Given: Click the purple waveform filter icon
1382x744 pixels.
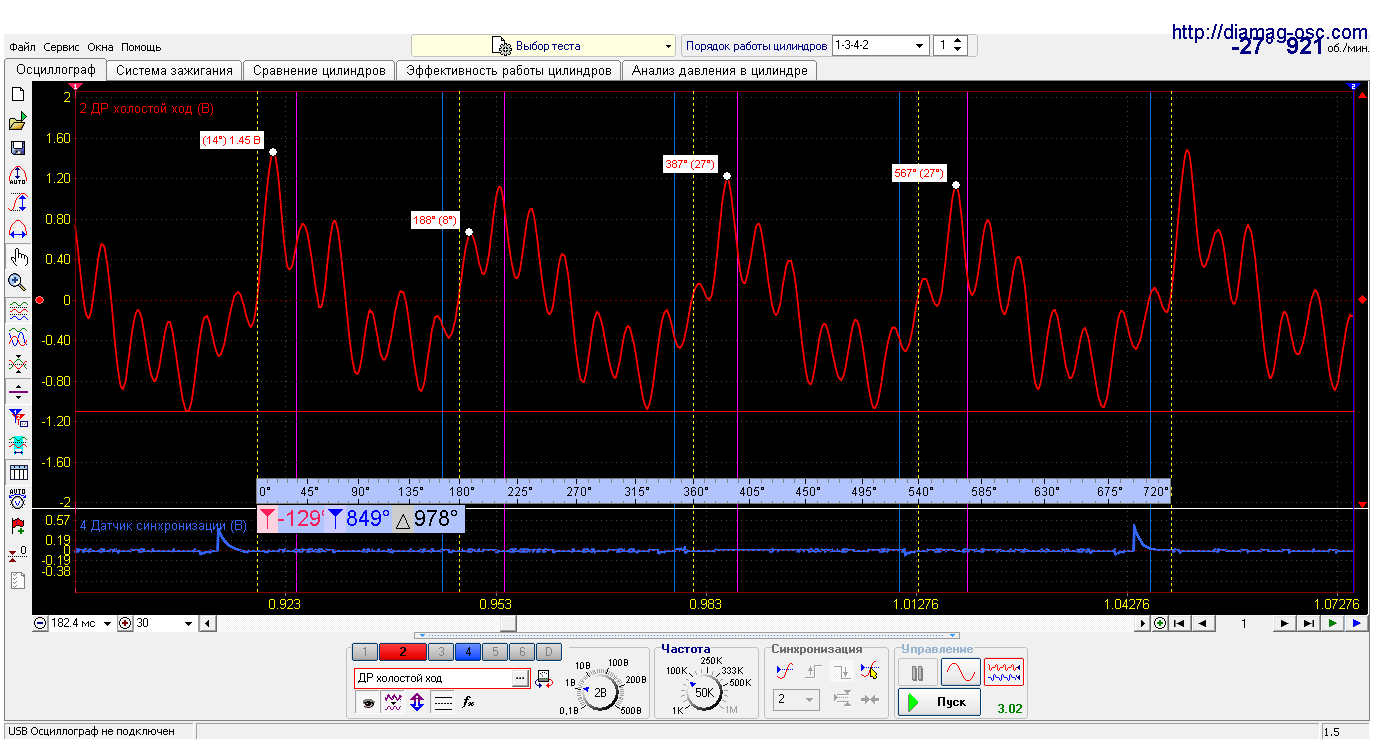Looking at the screenshot, I should click(x=393, y=703).
